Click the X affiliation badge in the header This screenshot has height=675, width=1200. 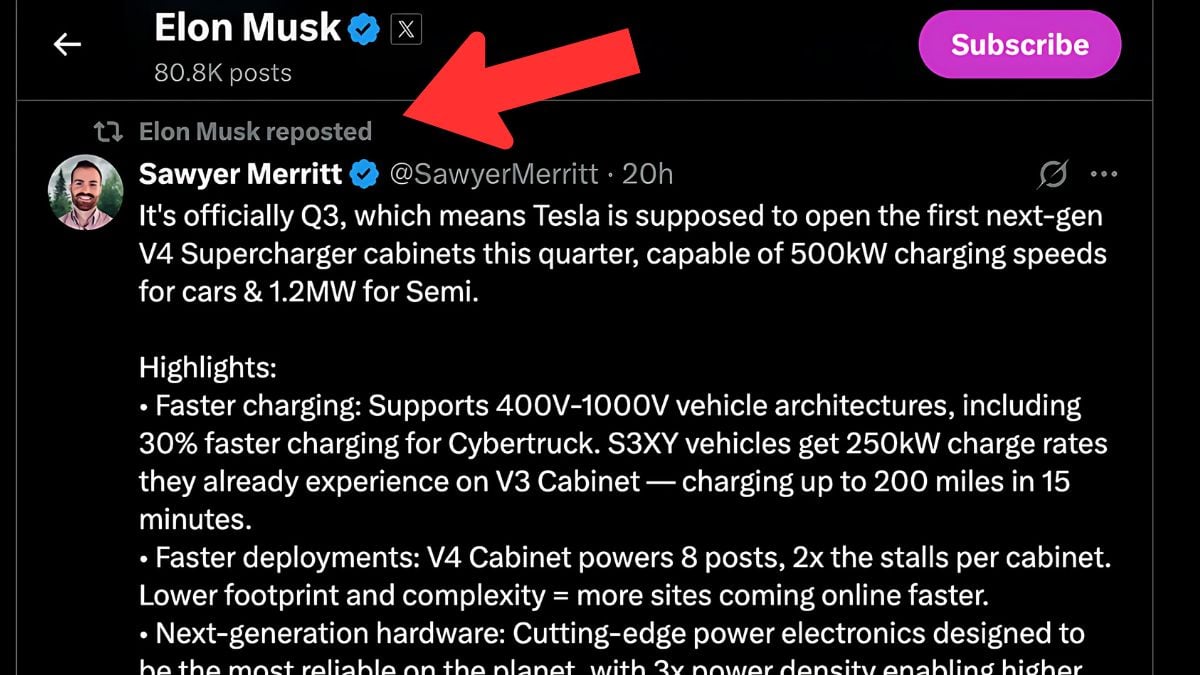pos(406,28)
